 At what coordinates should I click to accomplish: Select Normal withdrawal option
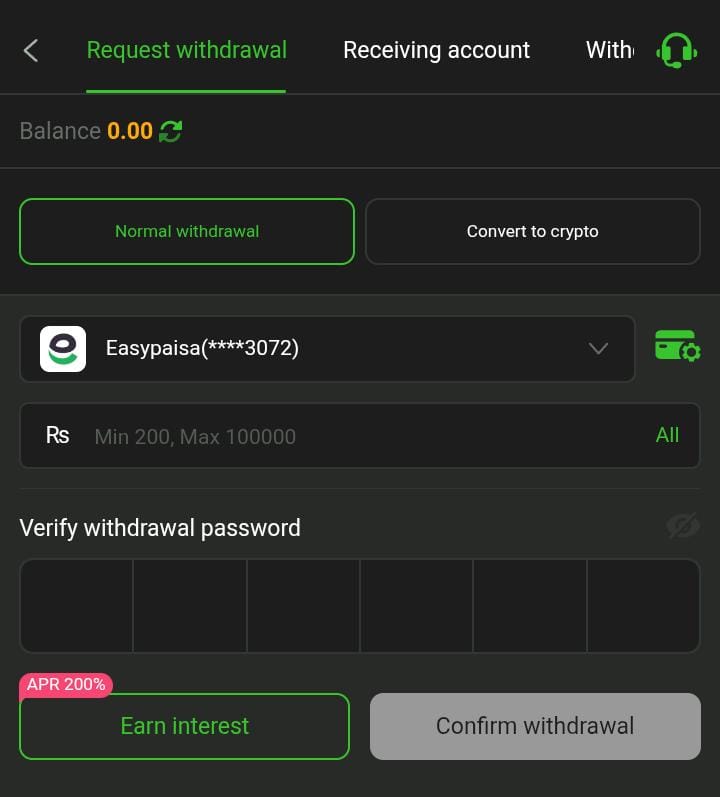tap(187, 231)
